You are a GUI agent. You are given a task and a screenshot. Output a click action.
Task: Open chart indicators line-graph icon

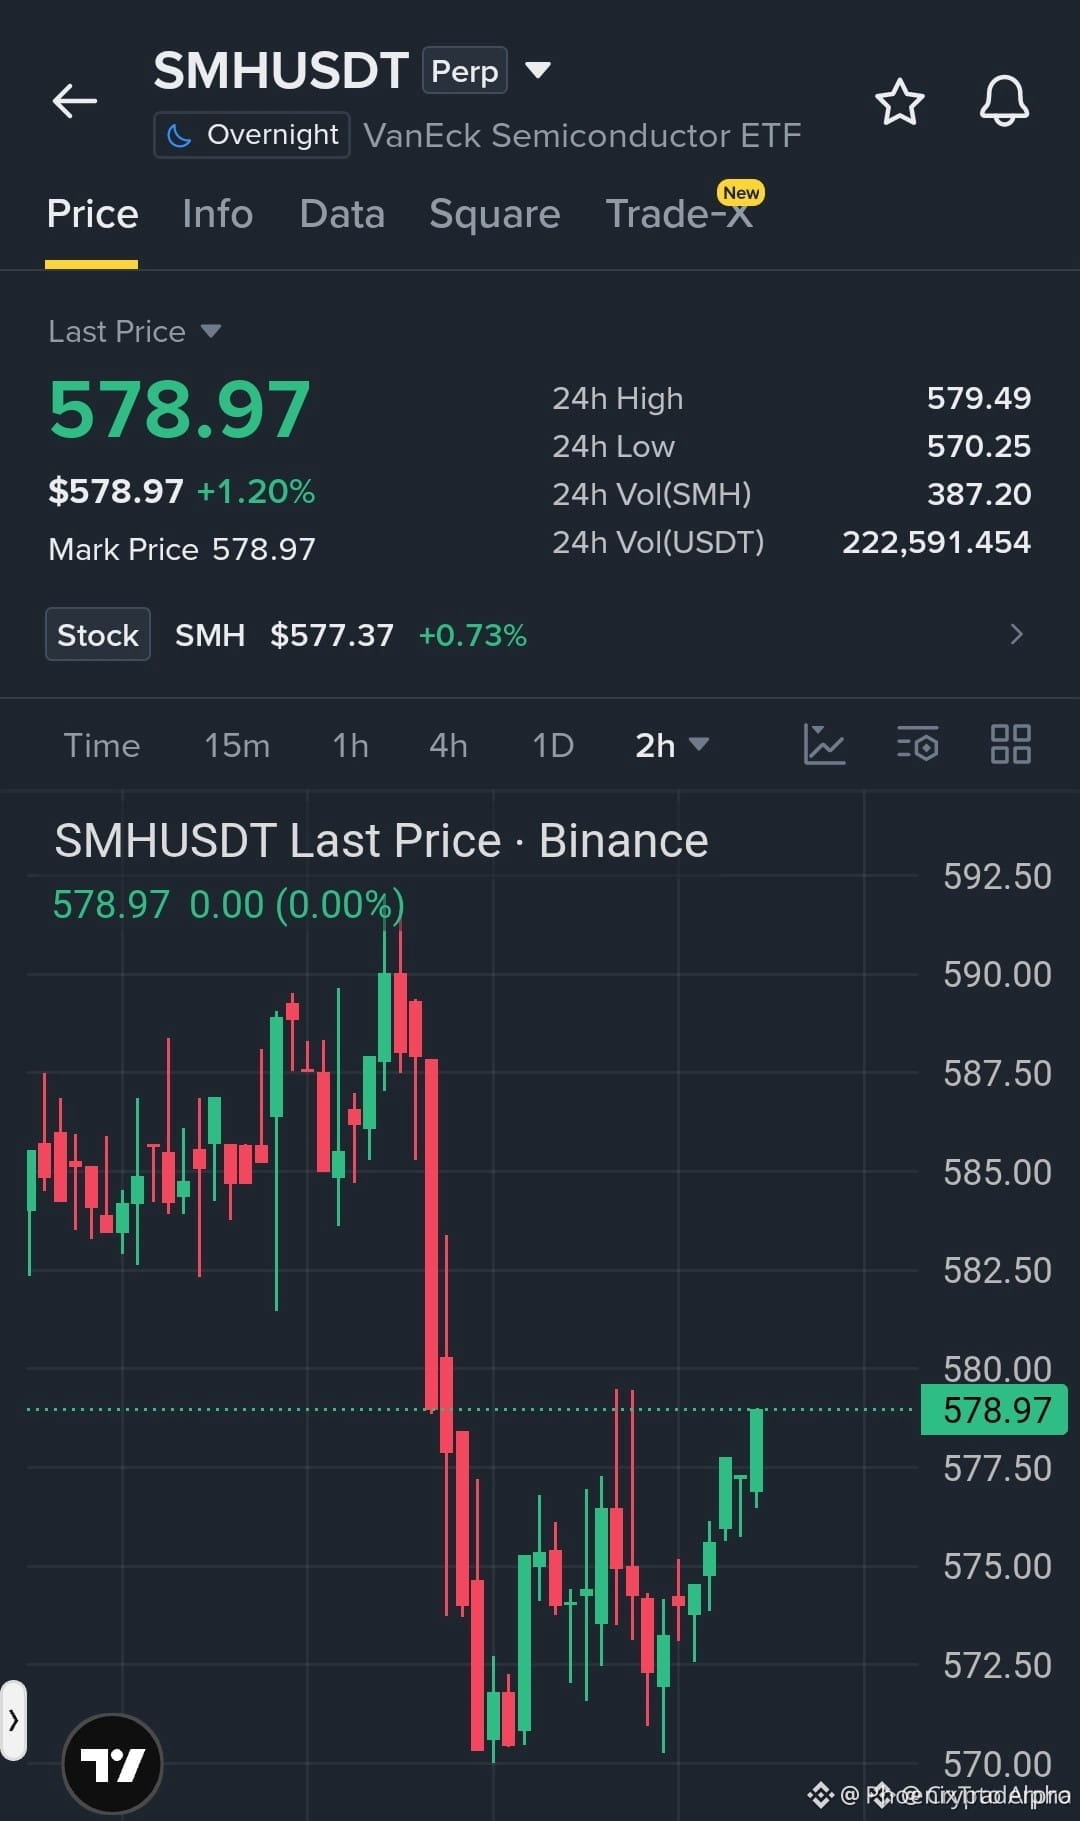(x=824, y=745)
